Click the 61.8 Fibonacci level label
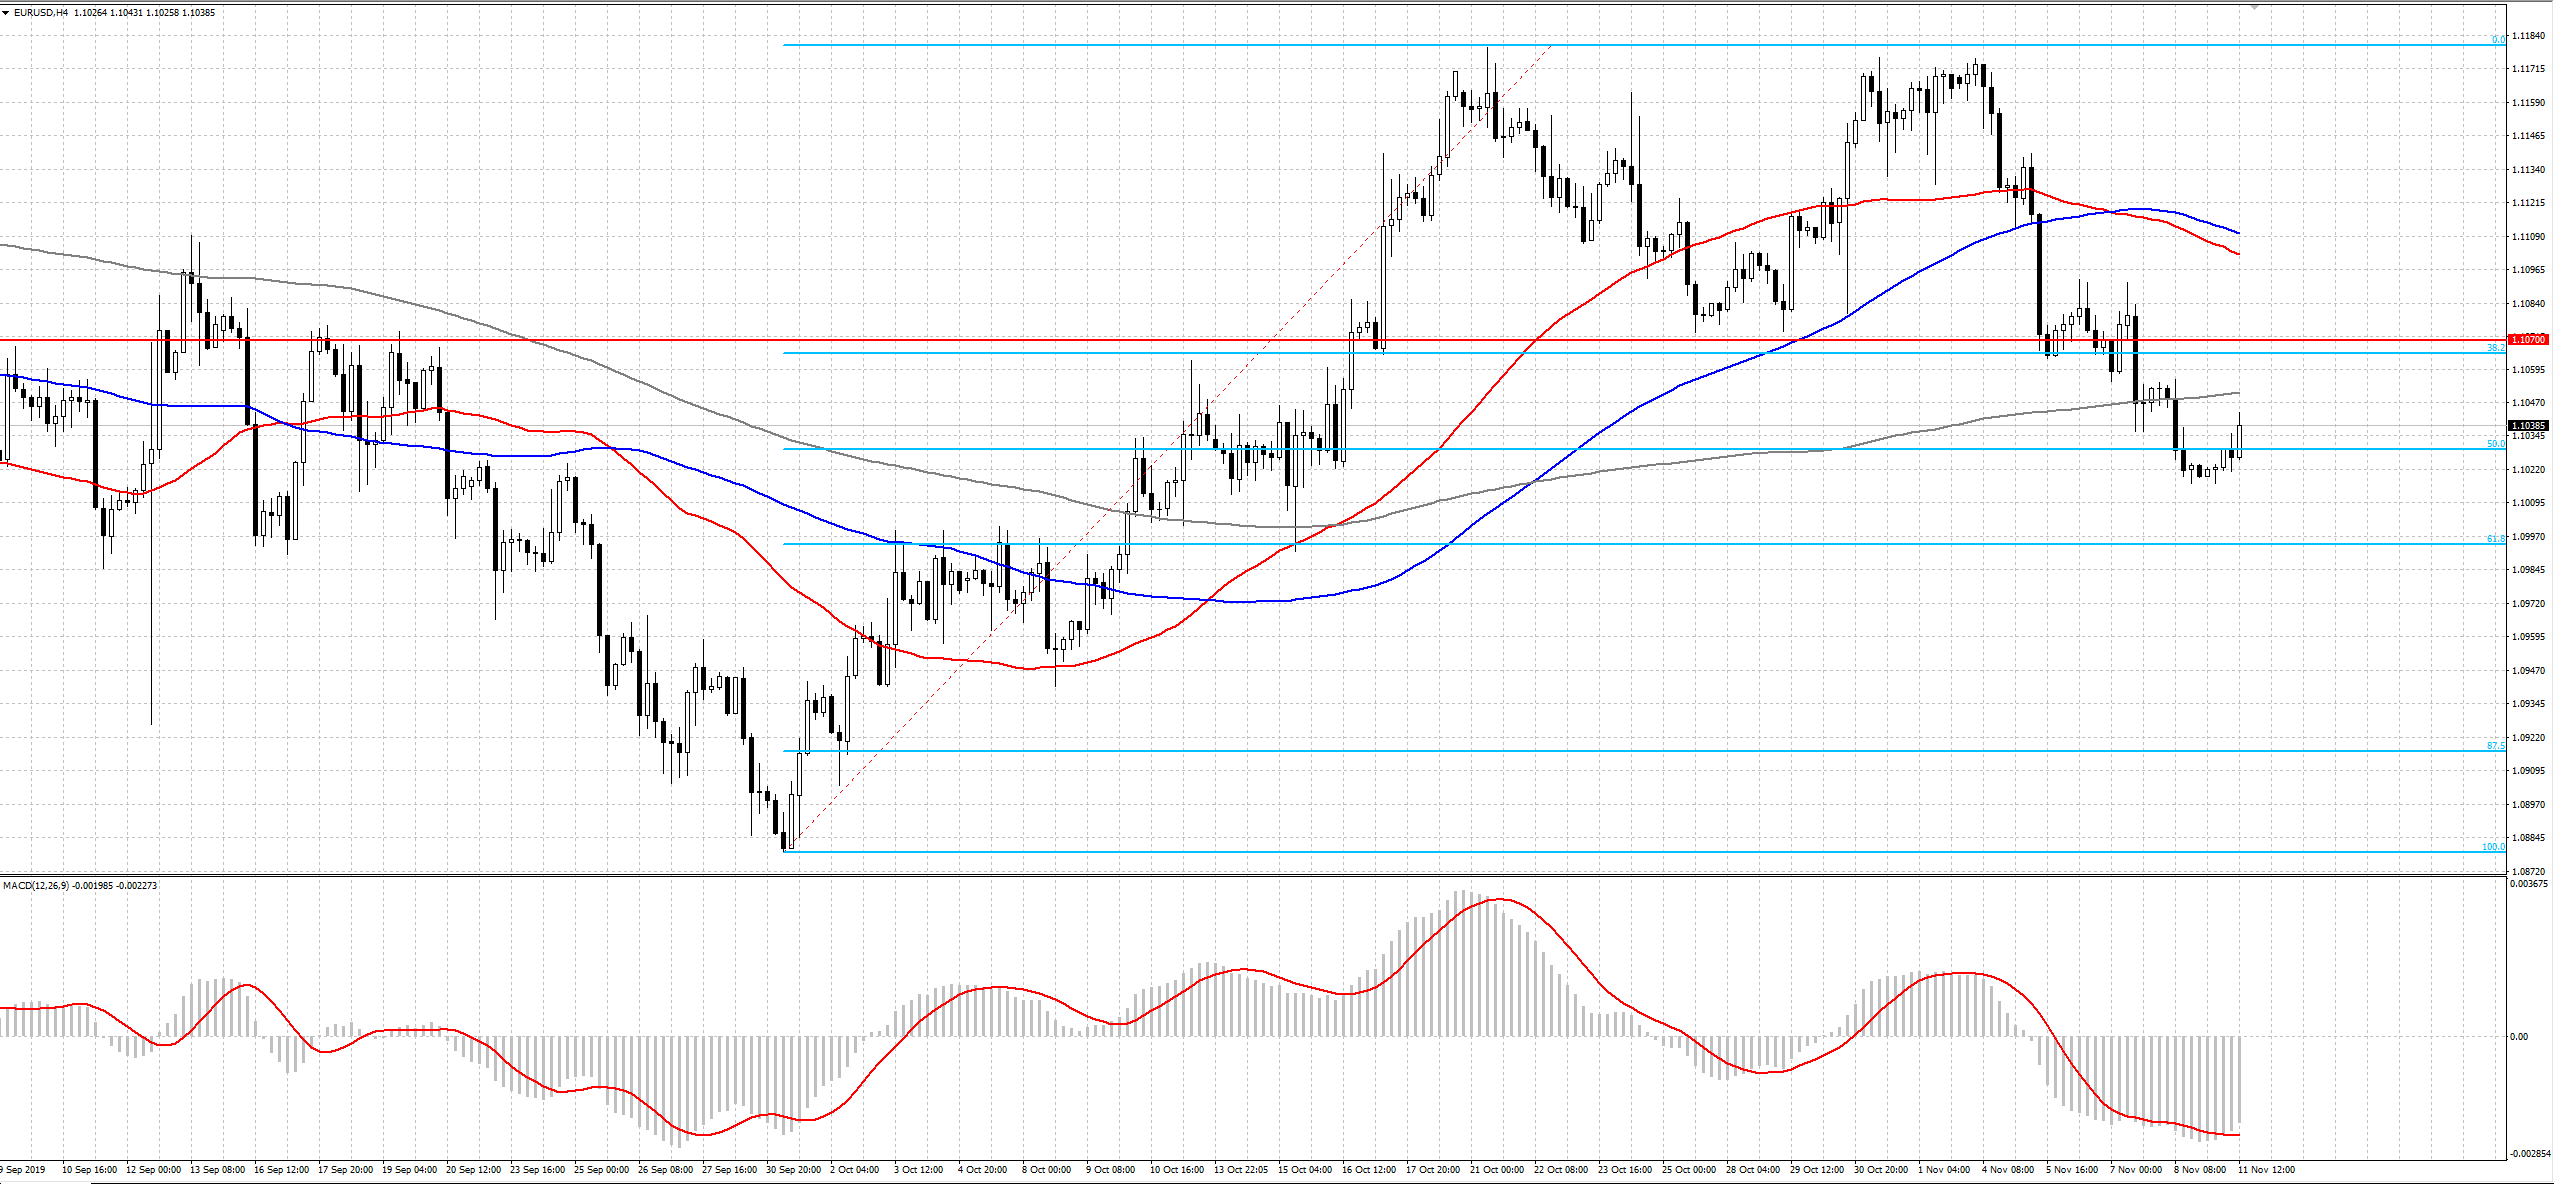This screenshot has height=1184, width=2554. [2496, 539]
